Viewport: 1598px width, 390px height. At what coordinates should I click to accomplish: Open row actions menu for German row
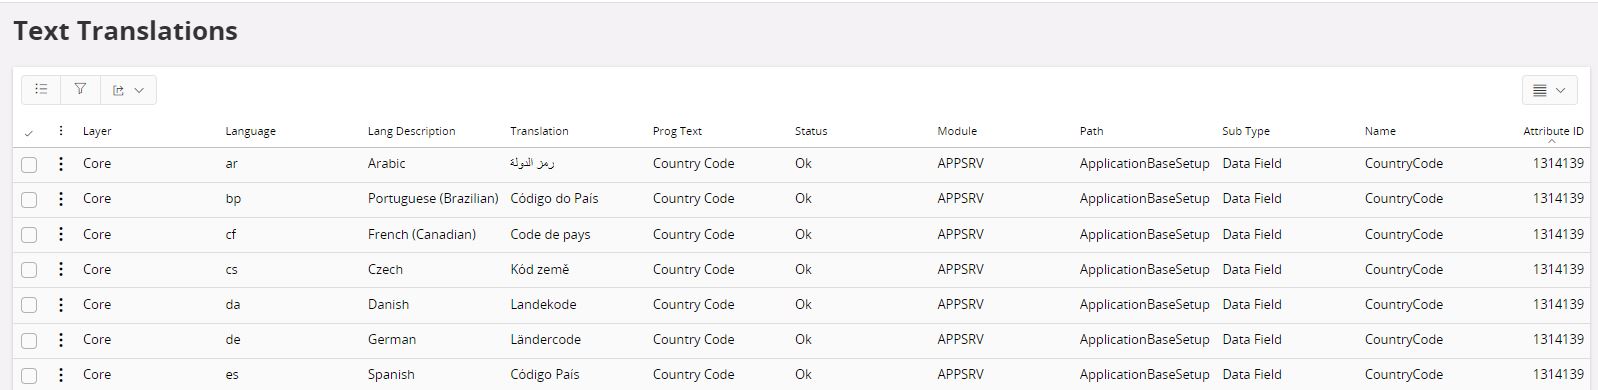61,339
